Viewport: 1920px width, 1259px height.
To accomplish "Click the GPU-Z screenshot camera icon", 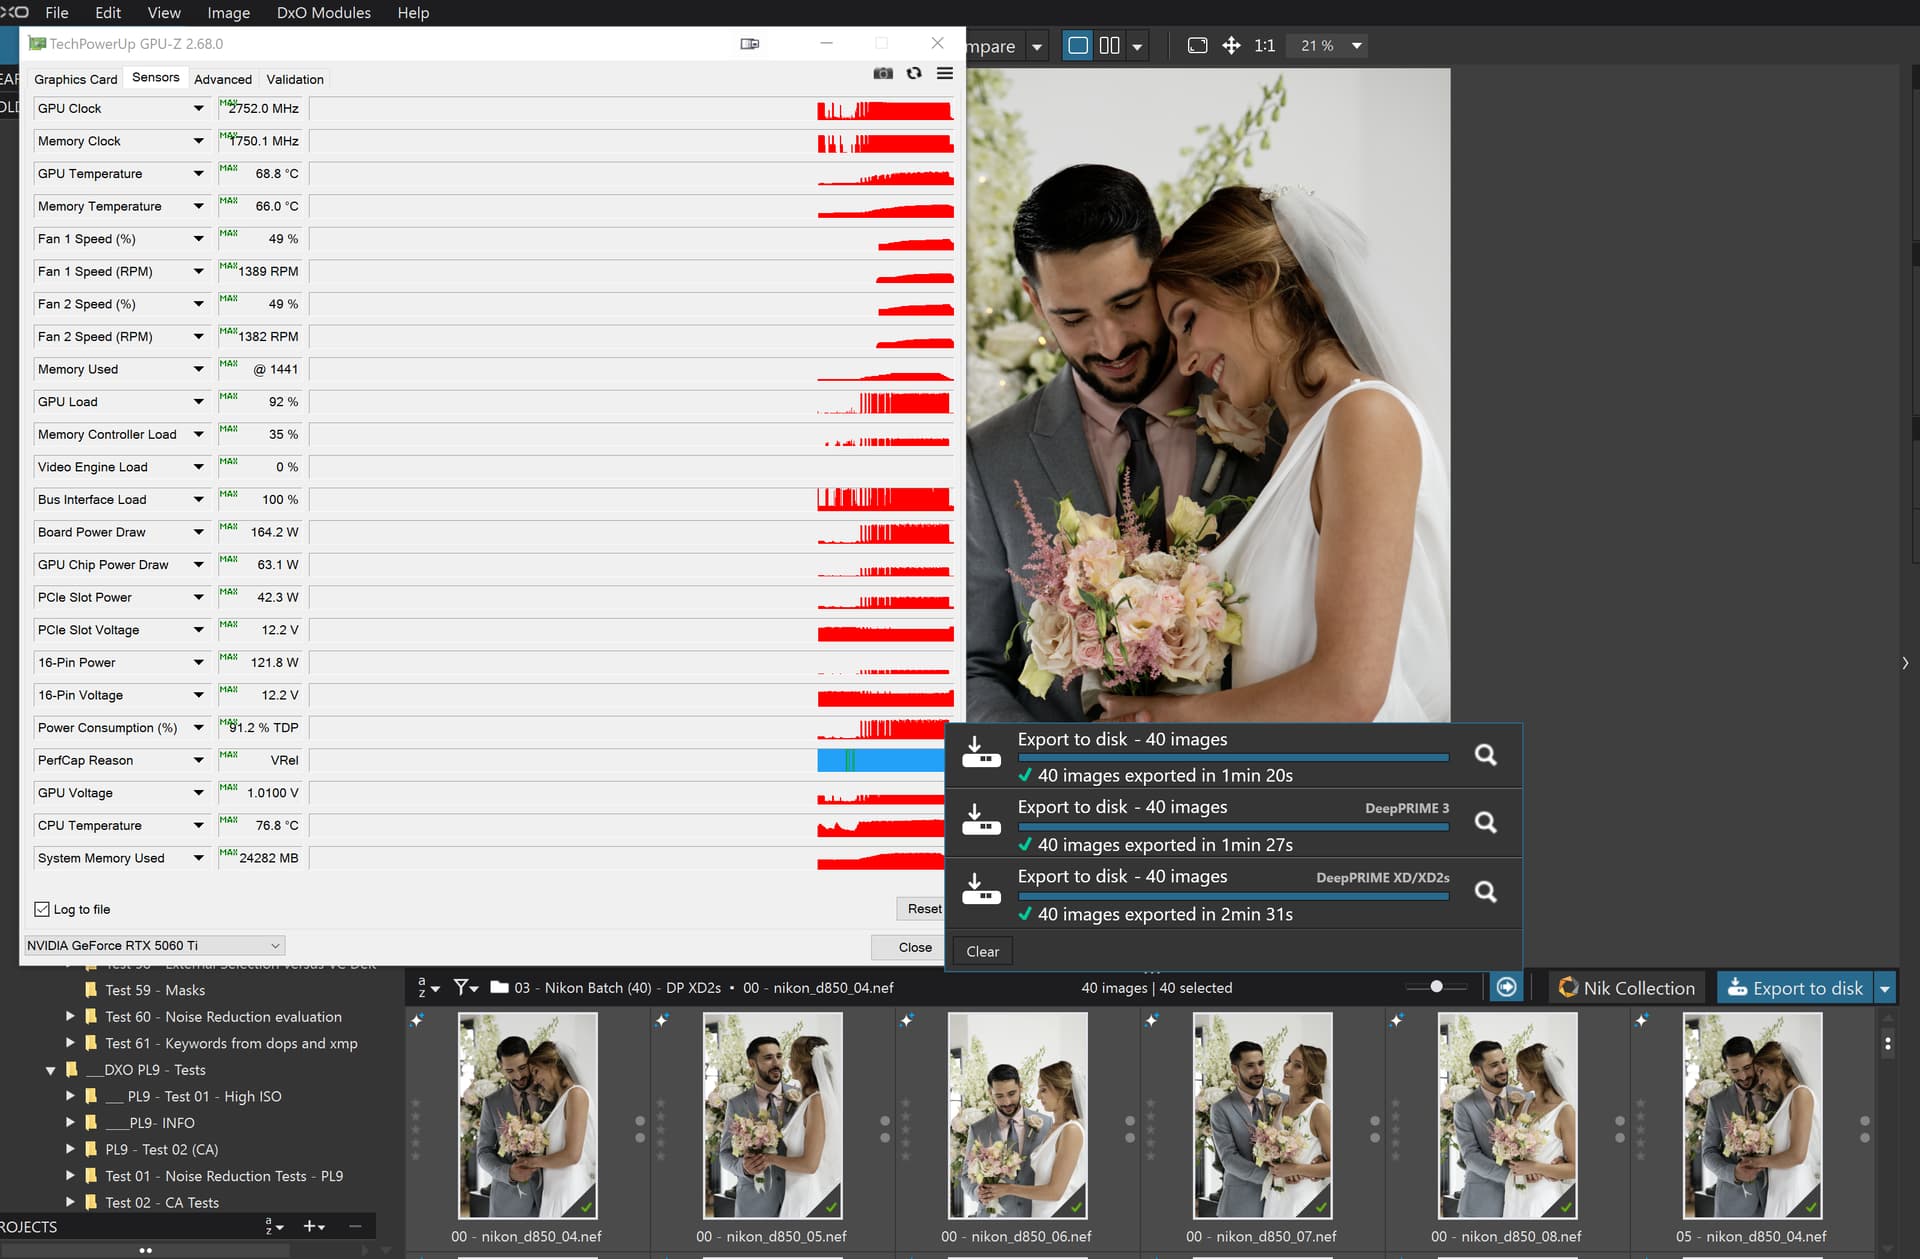I will tap(883, 73).
